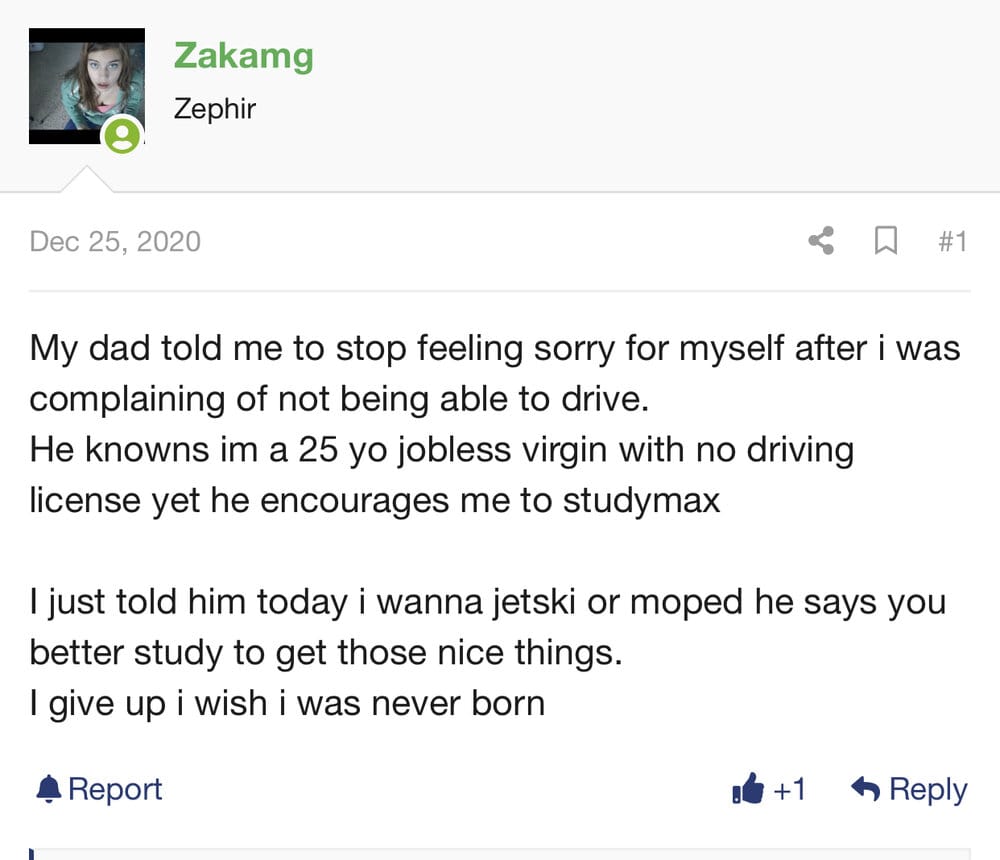
Task: Click the Report link text
Action: coord(115,789)
